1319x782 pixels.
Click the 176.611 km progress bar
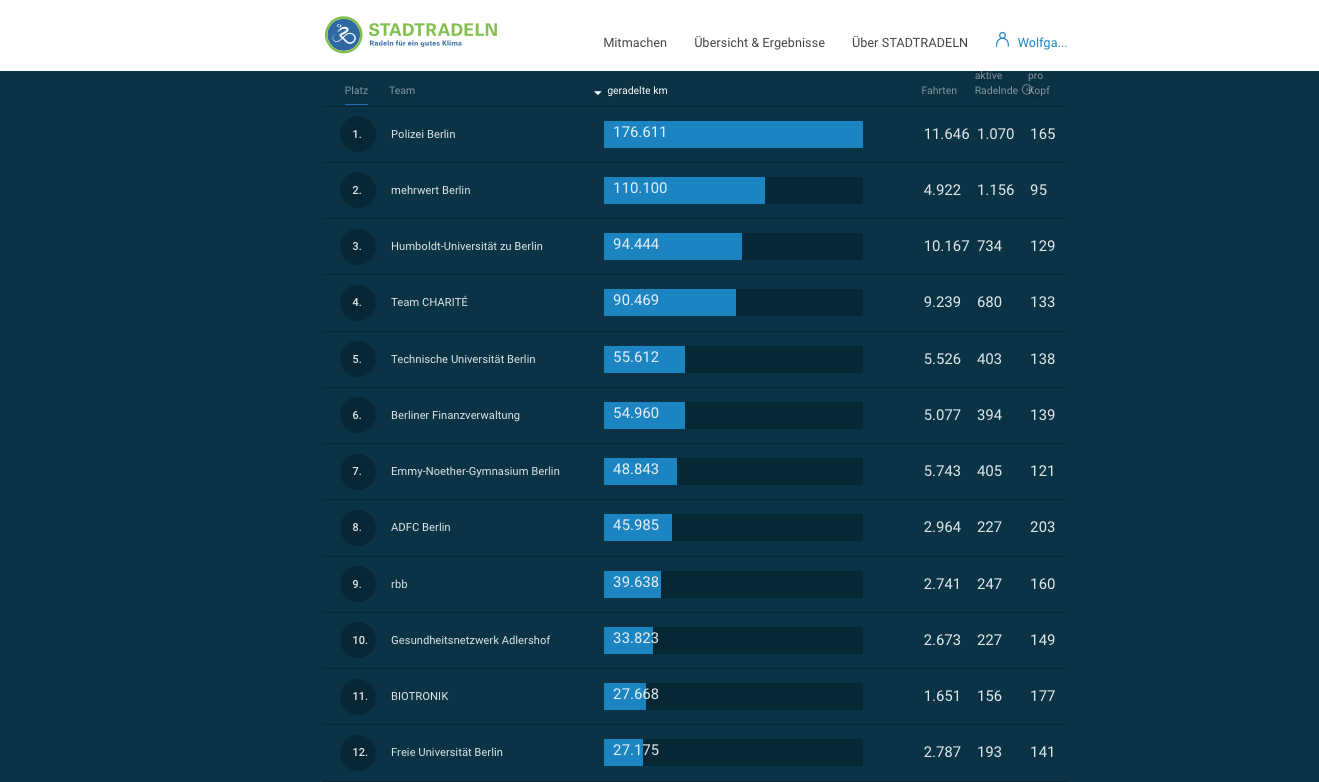click(733, 134)
